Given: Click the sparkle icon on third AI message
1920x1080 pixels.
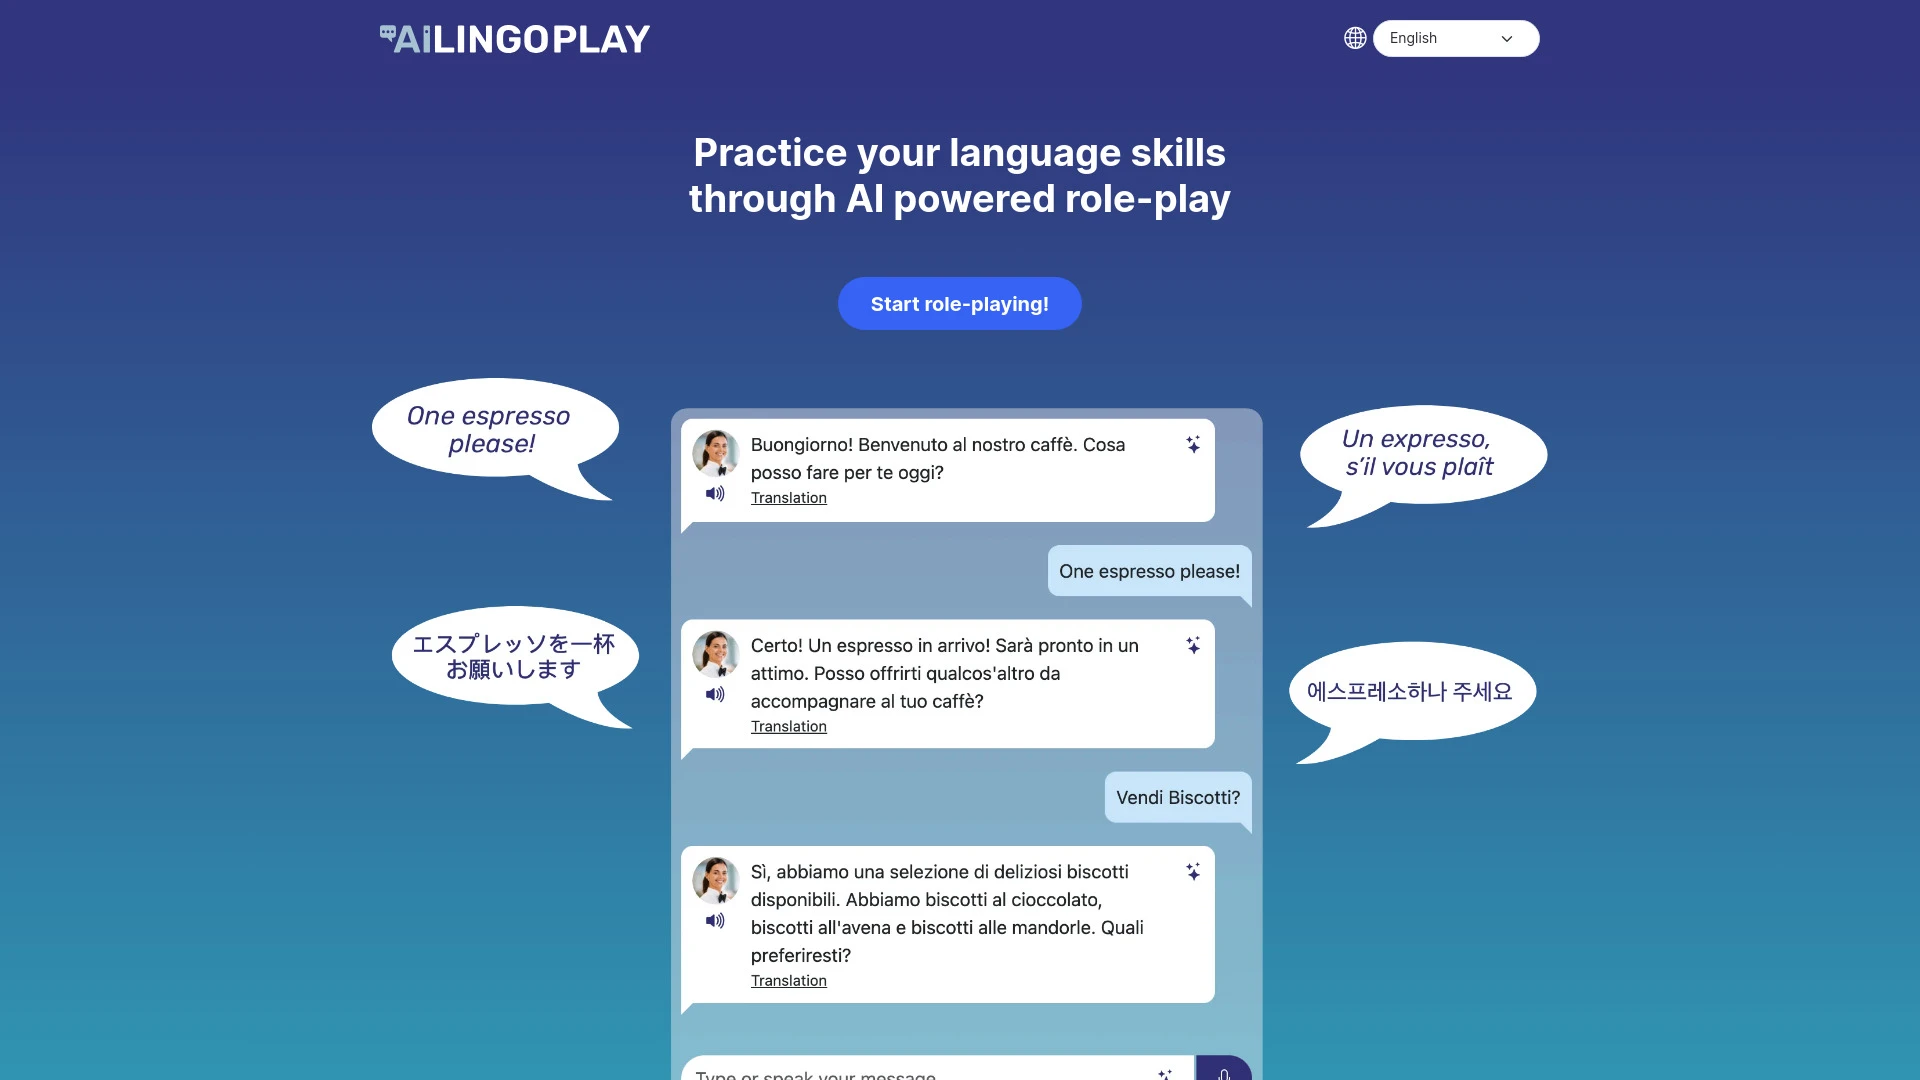Looking at the screenshot, I should click(x=1191, y=872).
